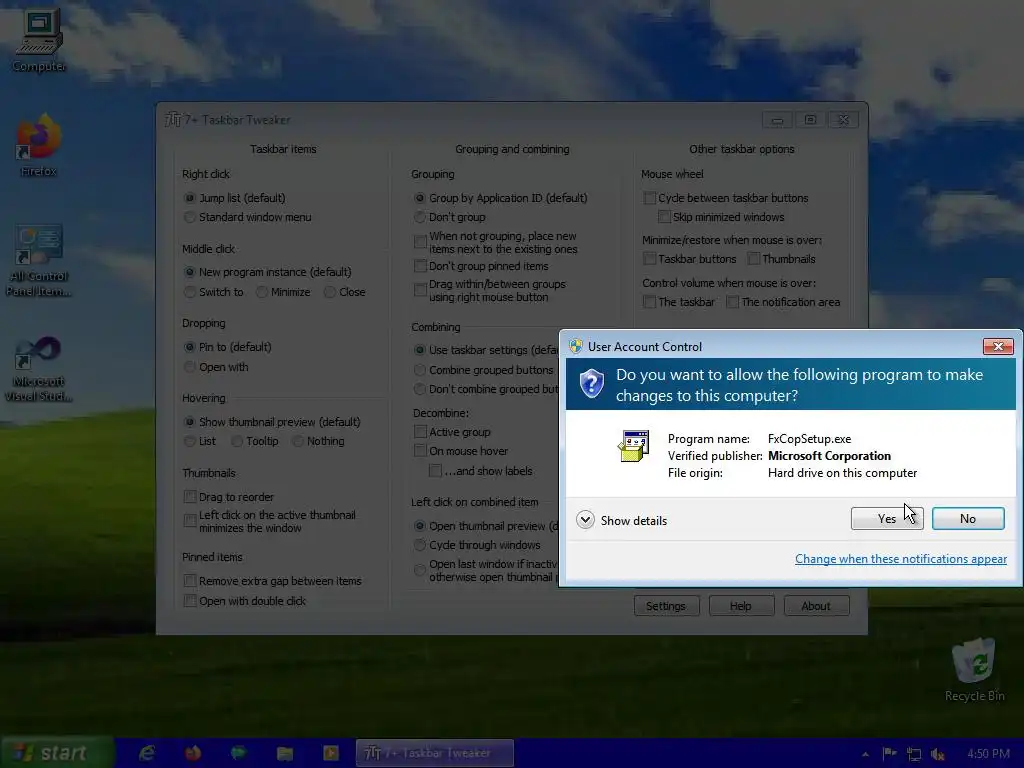Open the Recycle Bin
1024x768 pixels.
[974, 670]
